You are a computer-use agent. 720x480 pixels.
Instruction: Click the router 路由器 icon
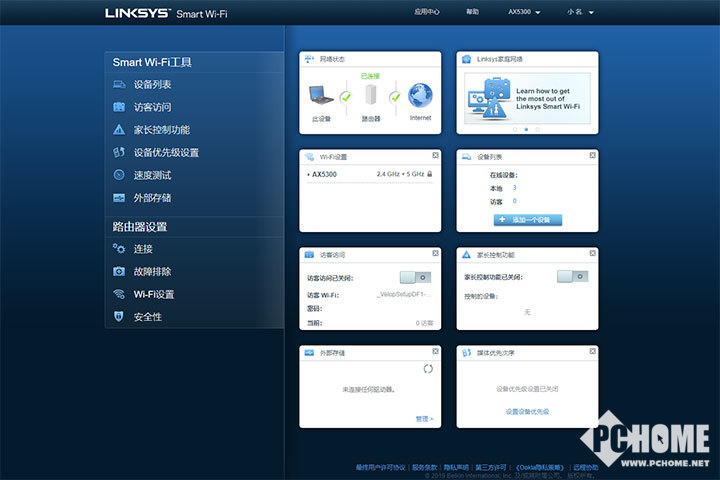pos(371,94)
